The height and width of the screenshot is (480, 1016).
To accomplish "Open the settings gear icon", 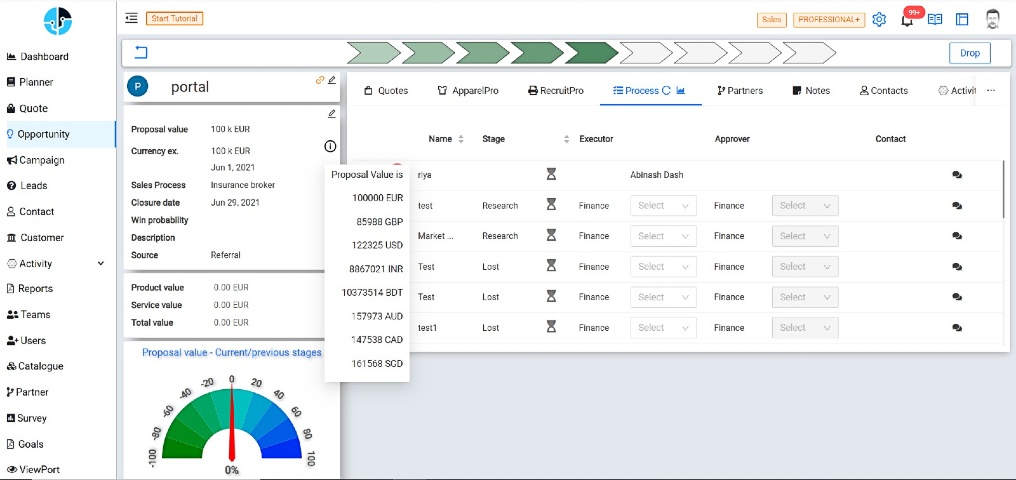I will click(879, 19).
